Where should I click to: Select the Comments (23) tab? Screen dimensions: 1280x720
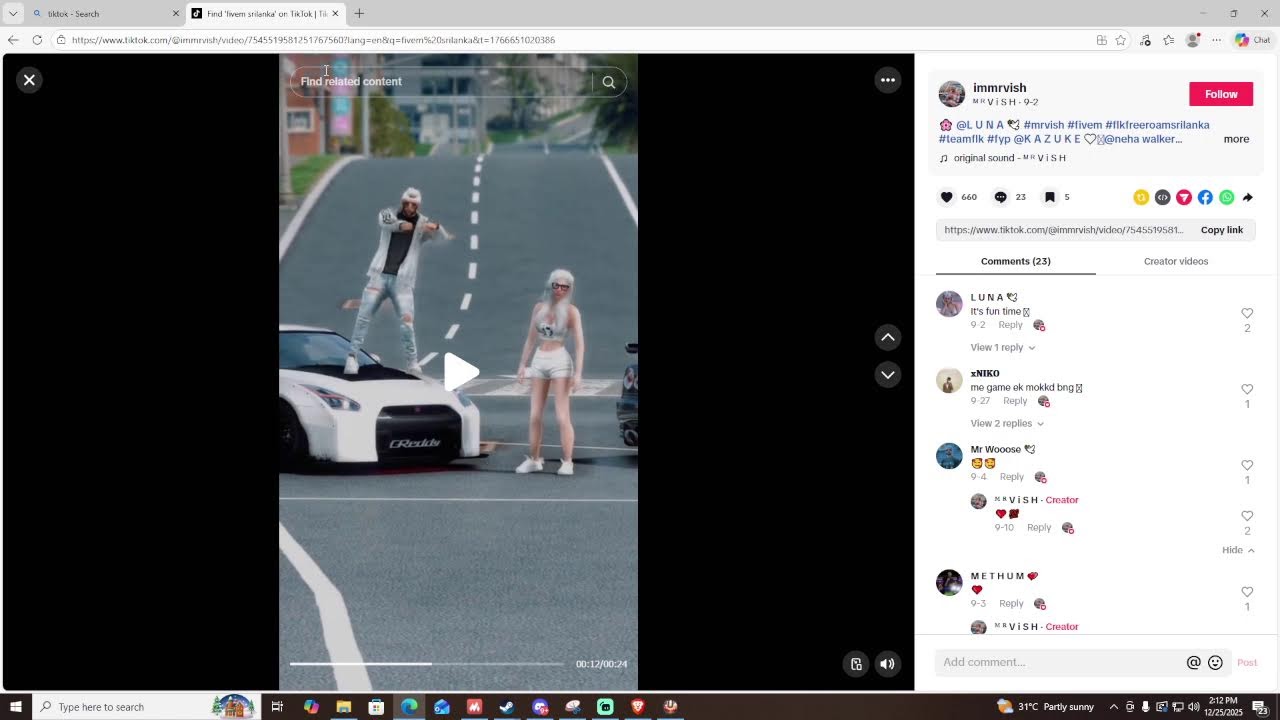point(1015,261)
